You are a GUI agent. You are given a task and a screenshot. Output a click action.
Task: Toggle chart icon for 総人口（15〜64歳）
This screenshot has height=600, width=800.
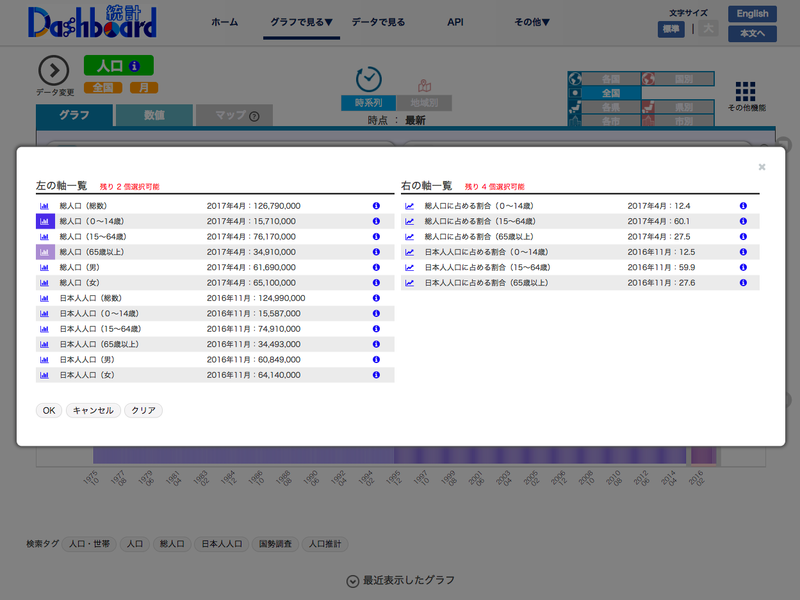coord(44,237)
